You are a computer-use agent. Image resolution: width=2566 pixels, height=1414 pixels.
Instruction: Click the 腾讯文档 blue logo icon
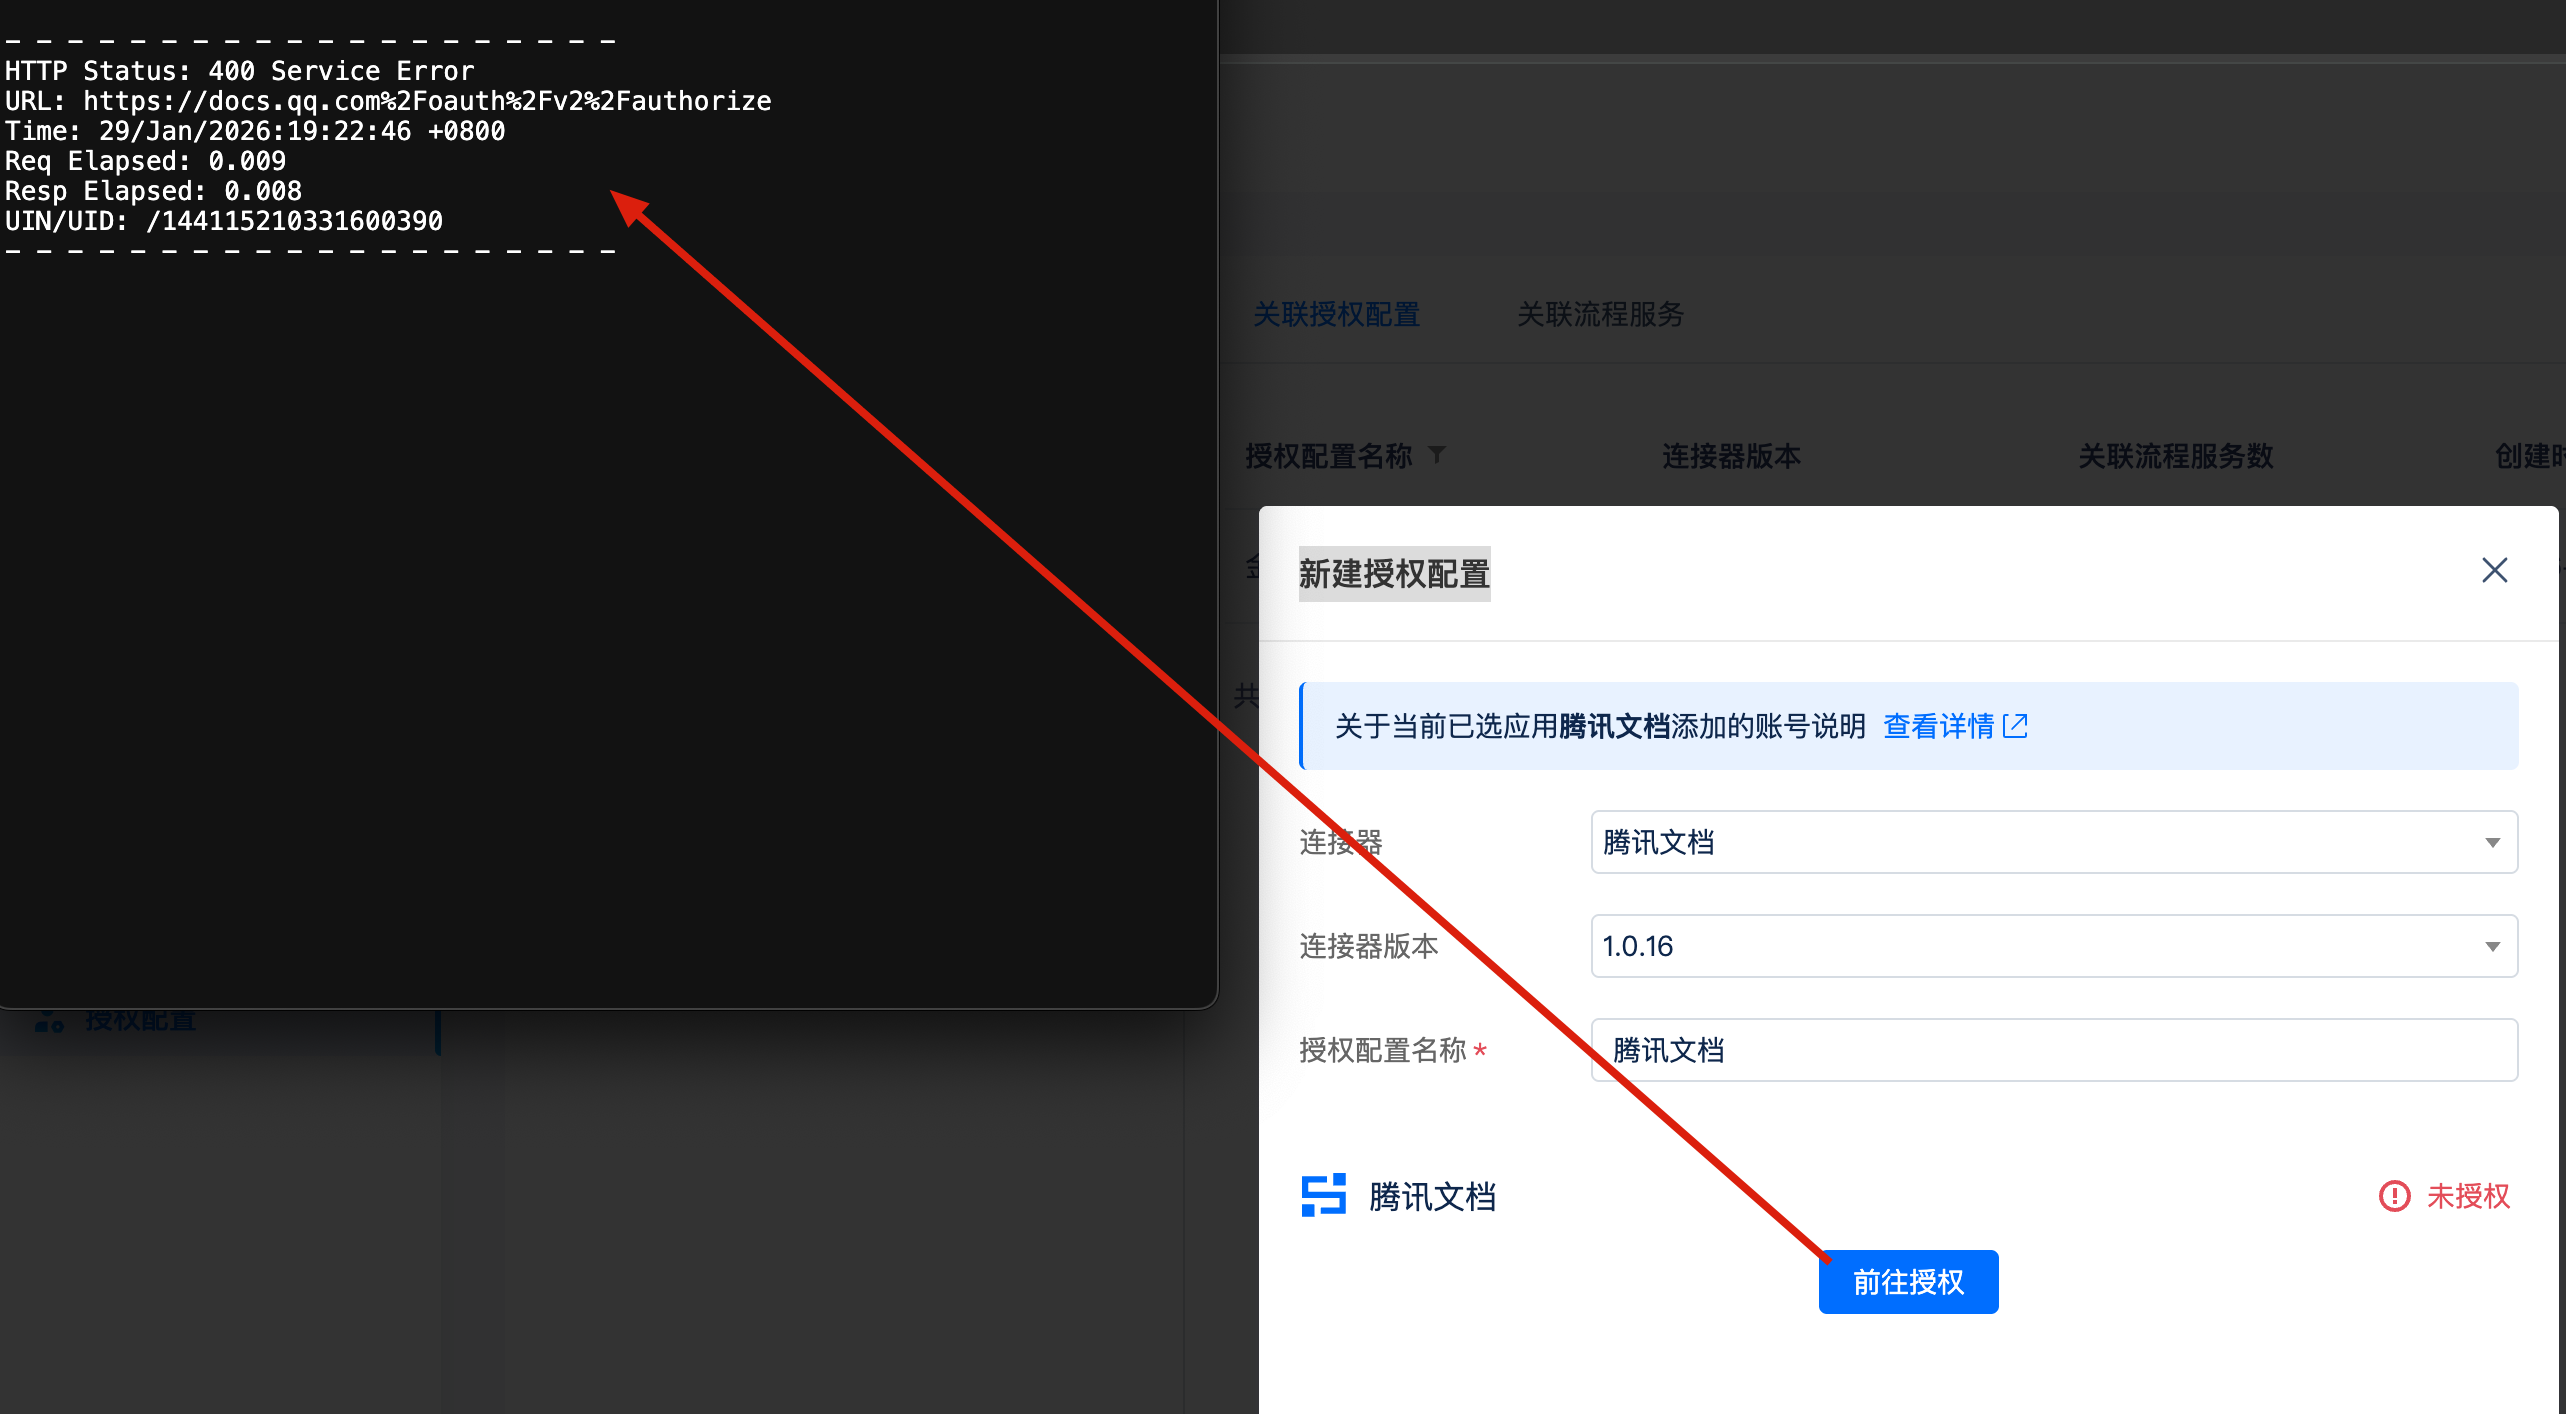click(1323, 1195)
